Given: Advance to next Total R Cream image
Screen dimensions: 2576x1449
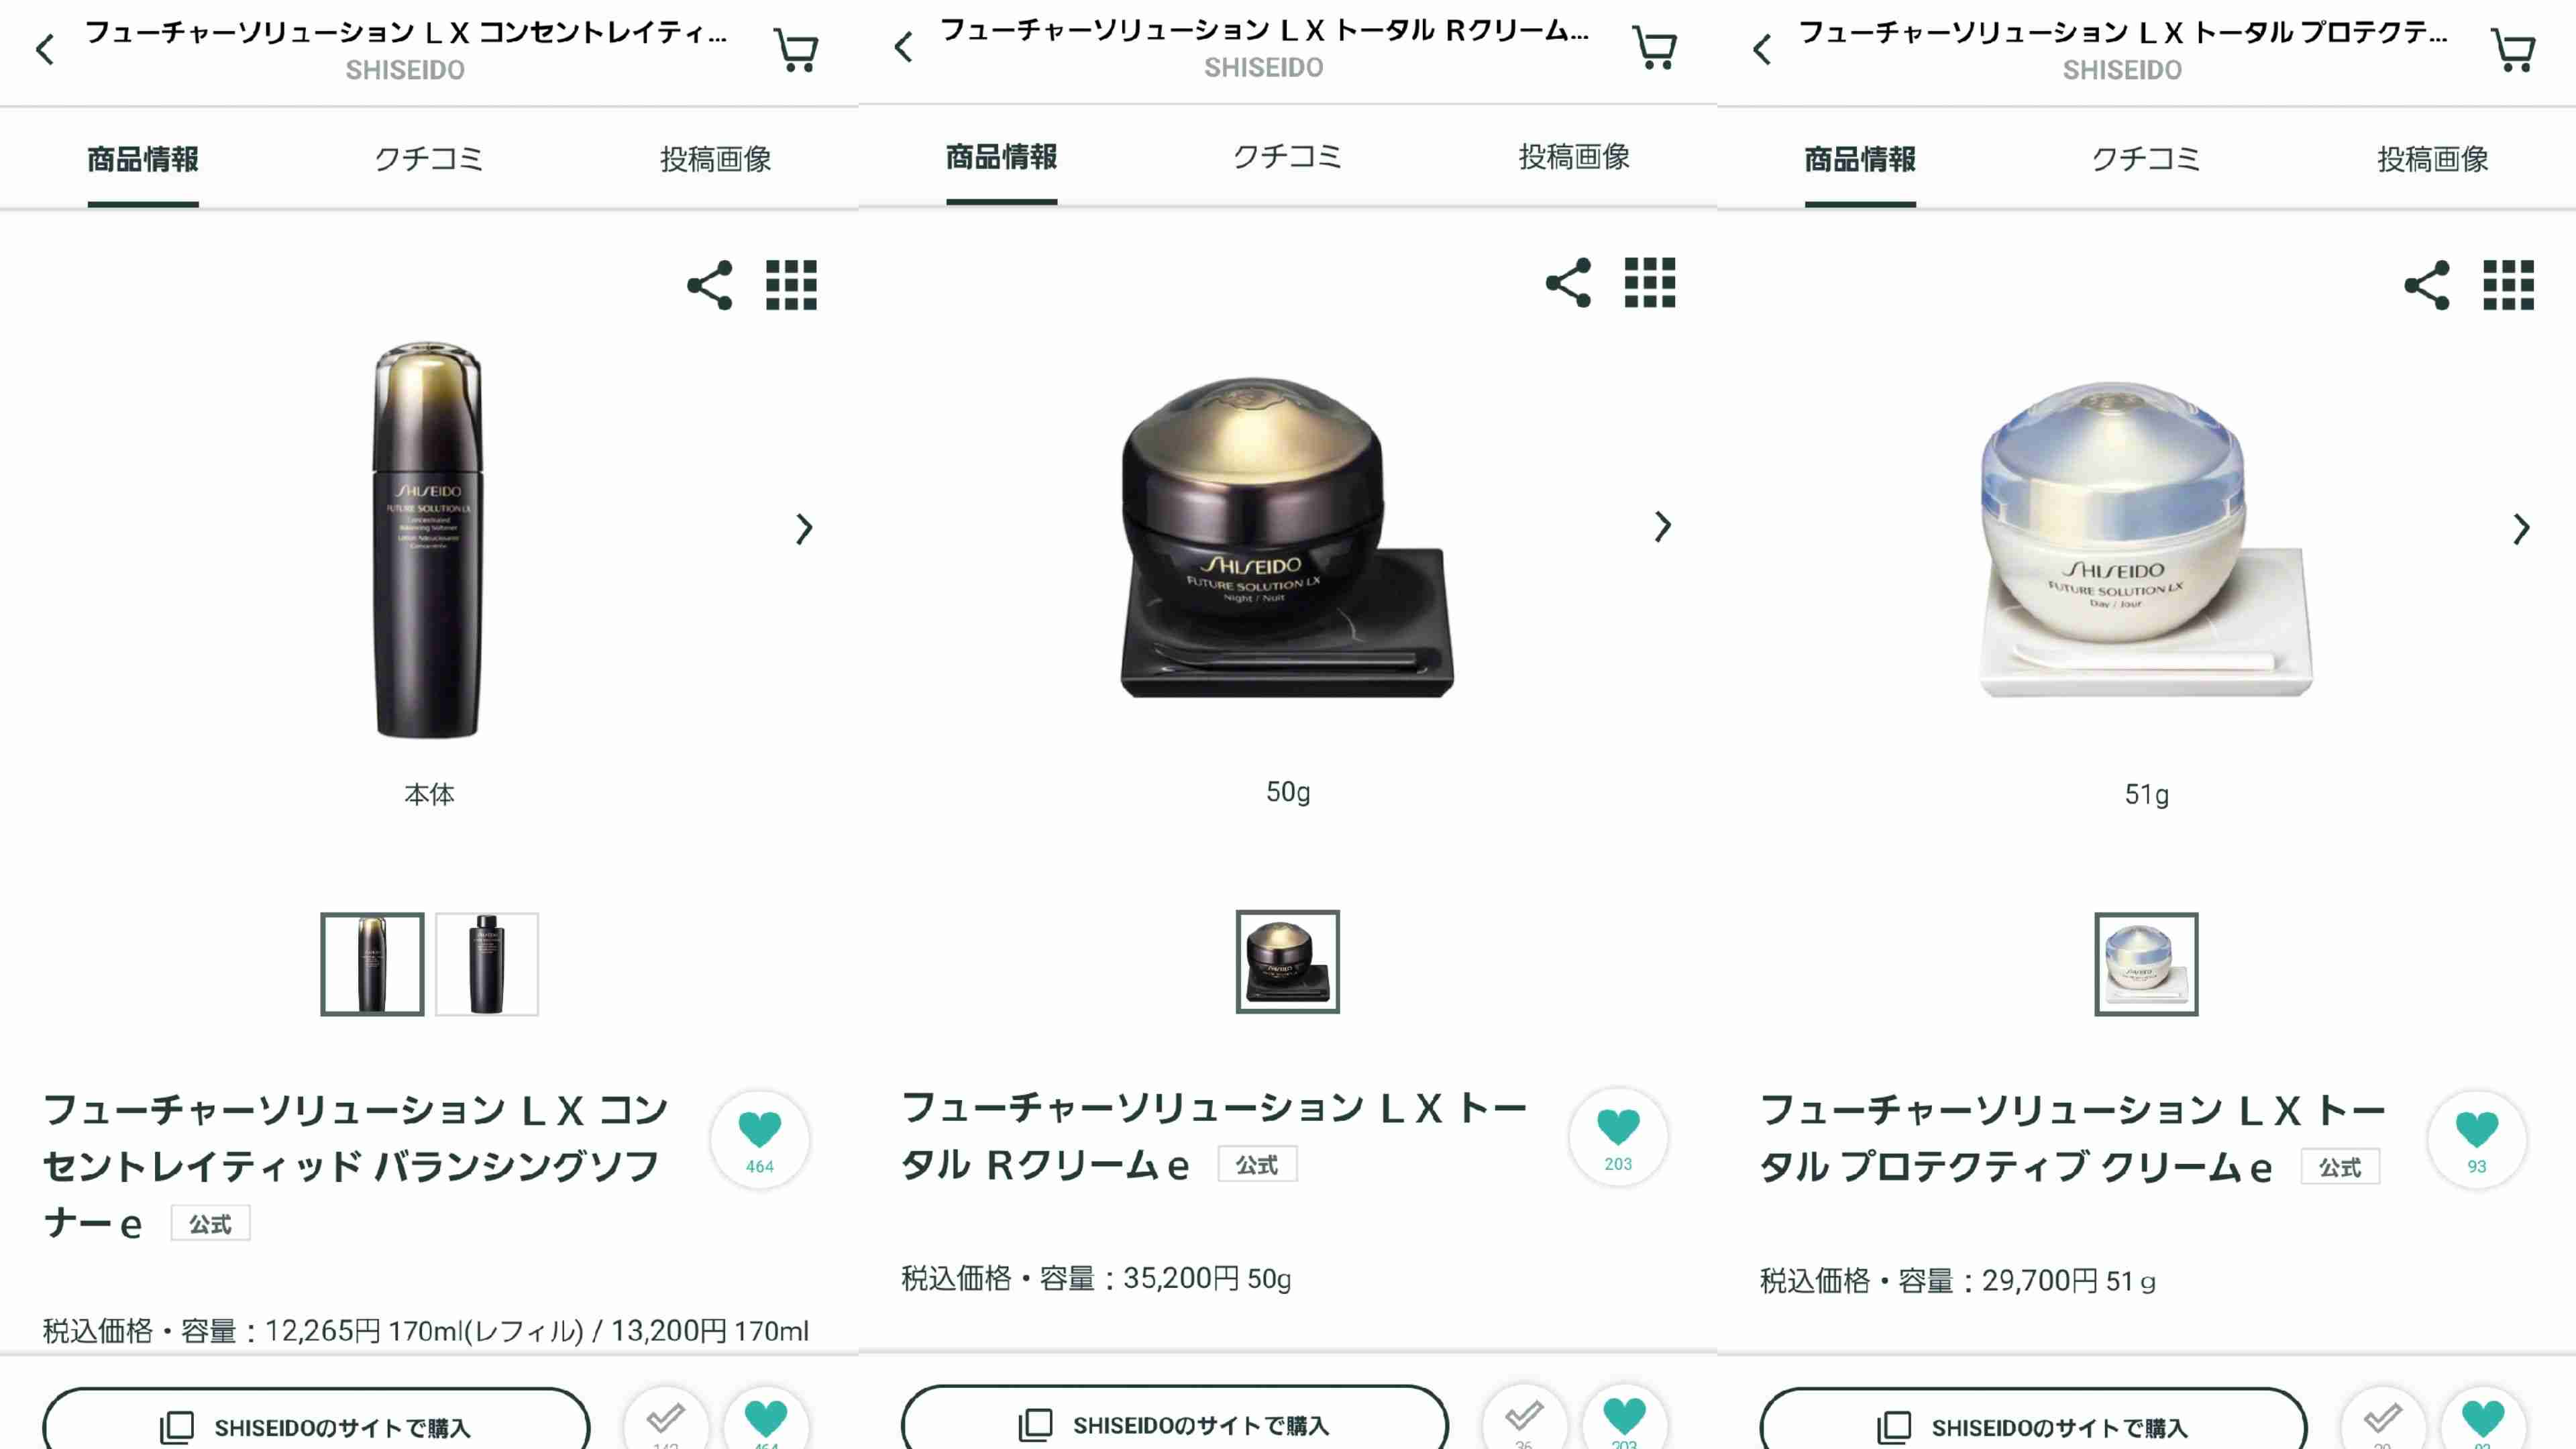Looking at the screenshot, I should [x=1662, y=526].
